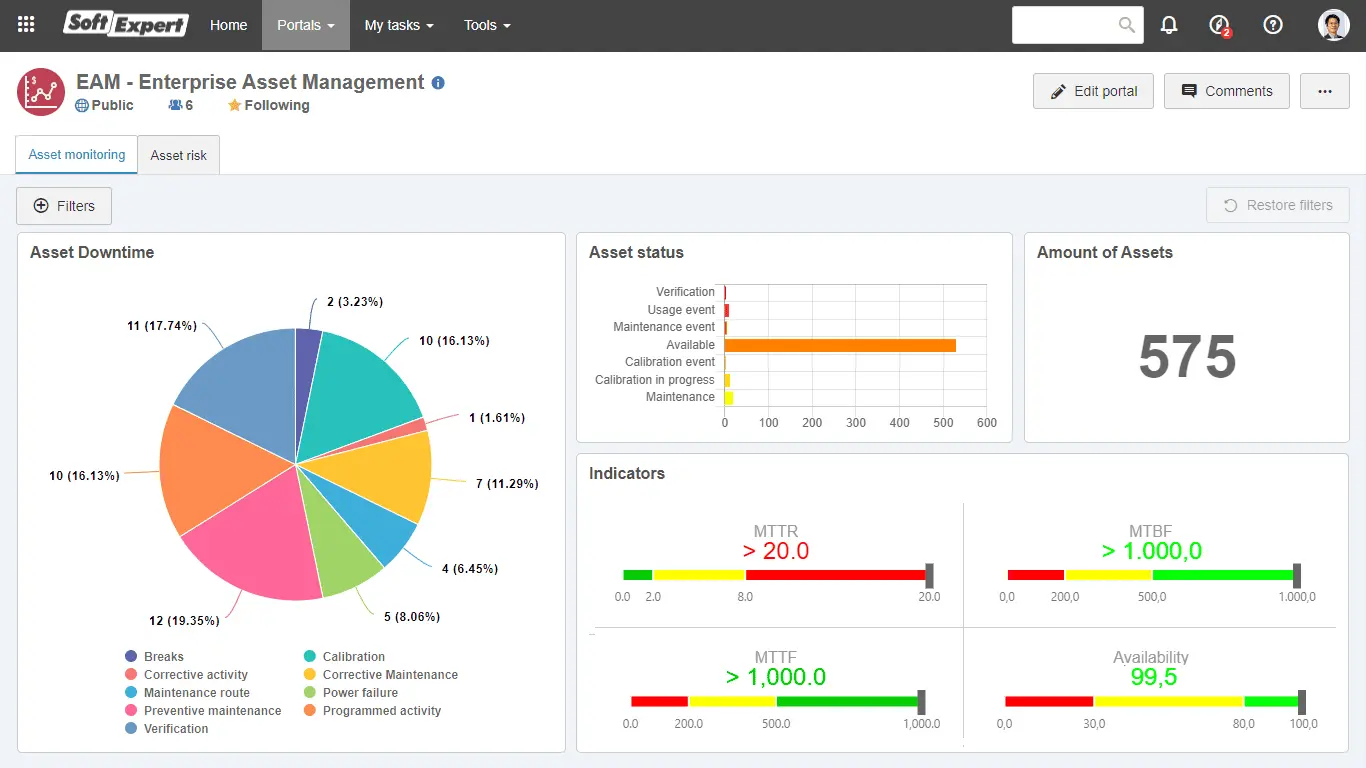Image resolution: width=1366 pixels, height=768 pixels.
Task: Open the Comments button
Action: click(x=1226, y=91)
